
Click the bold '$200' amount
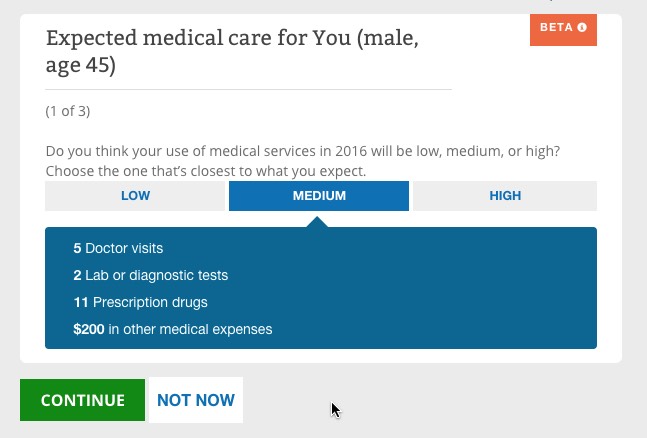tap(88, 329)
